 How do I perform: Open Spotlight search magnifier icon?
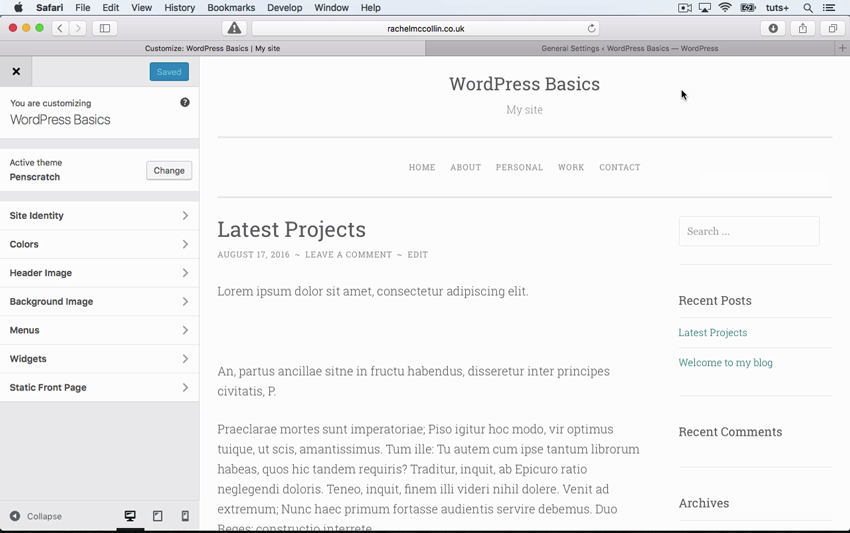808,8
